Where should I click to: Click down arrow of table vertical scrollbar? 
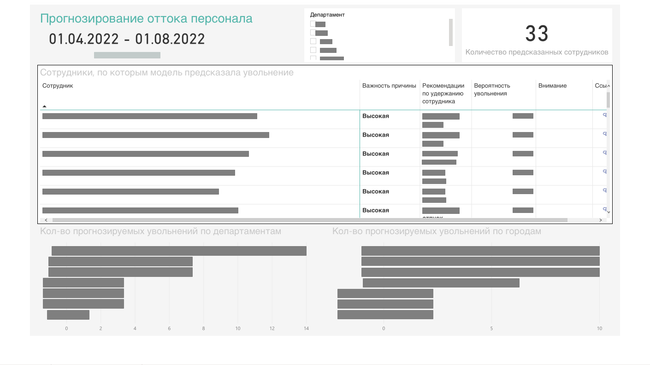(609, 212)
